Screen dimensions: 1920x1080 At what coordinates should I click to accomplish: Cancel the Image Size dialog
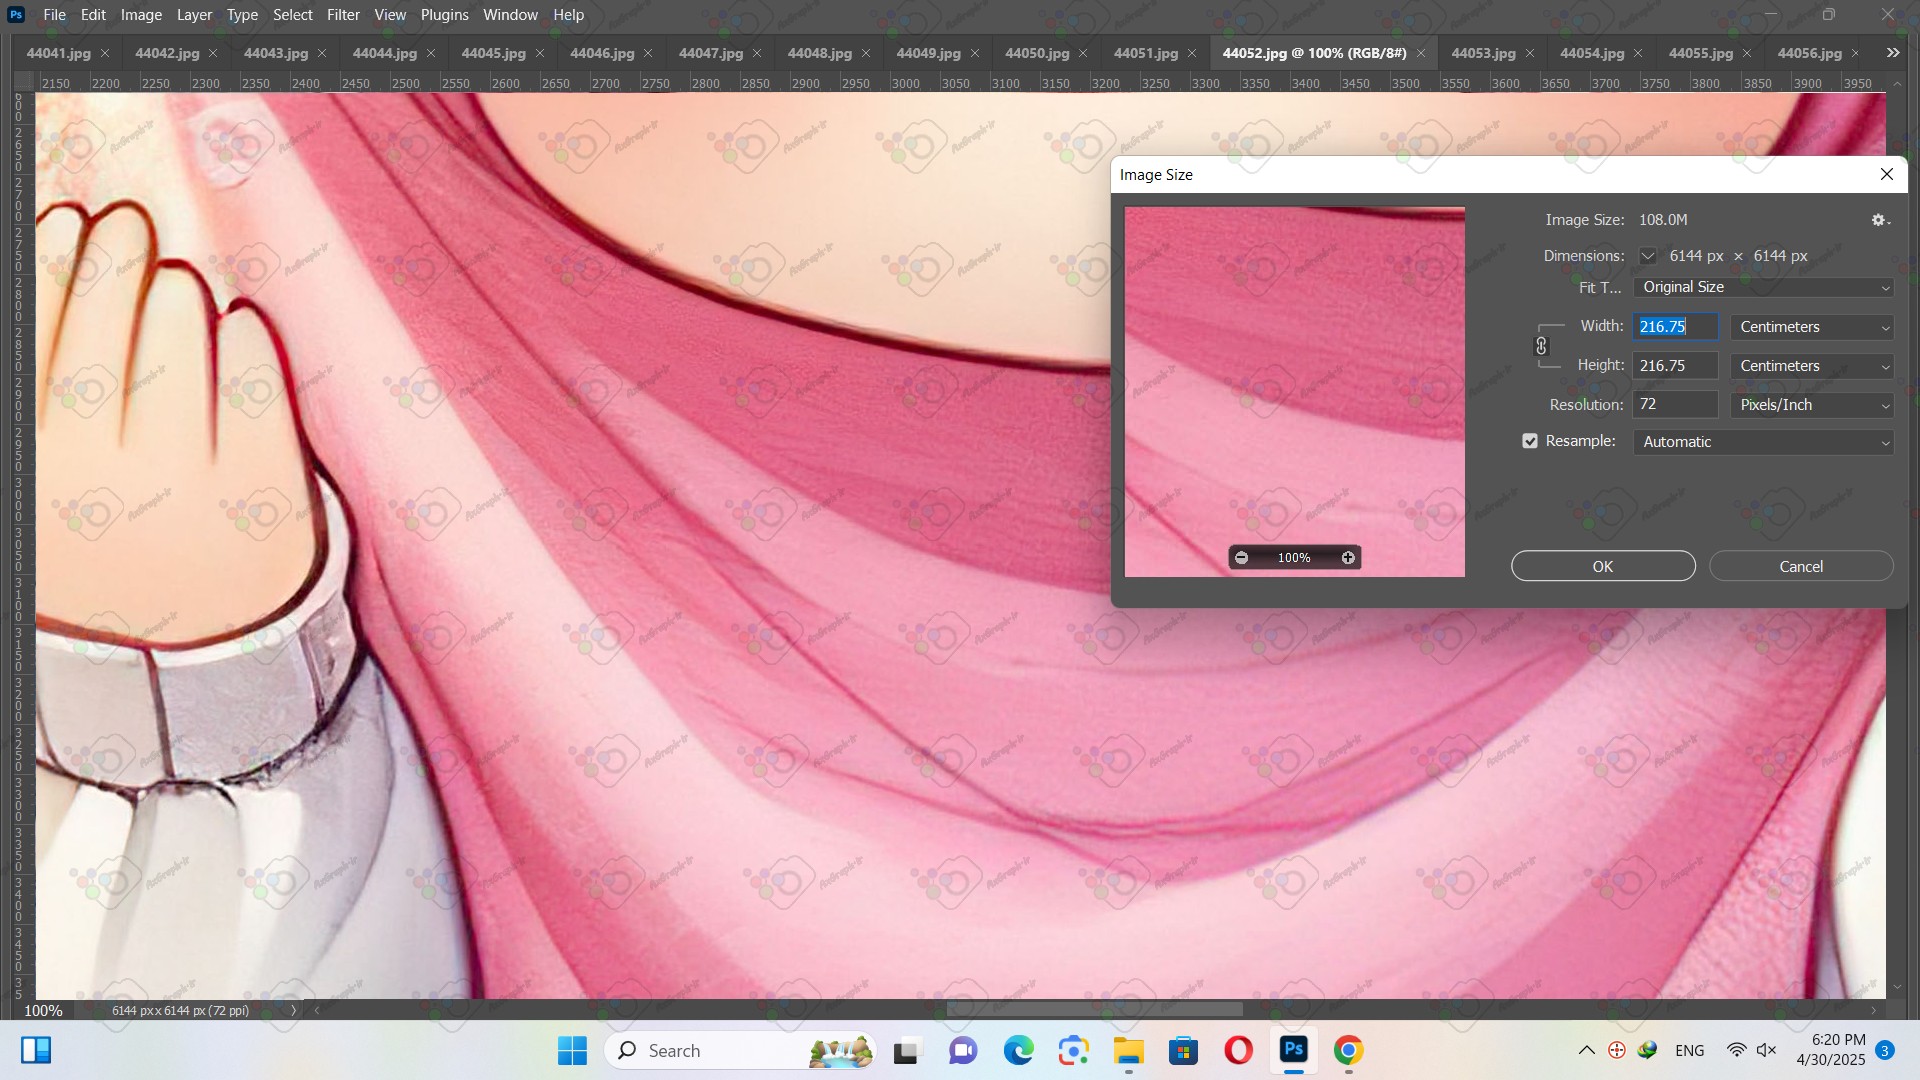[x=1801, y=566]
